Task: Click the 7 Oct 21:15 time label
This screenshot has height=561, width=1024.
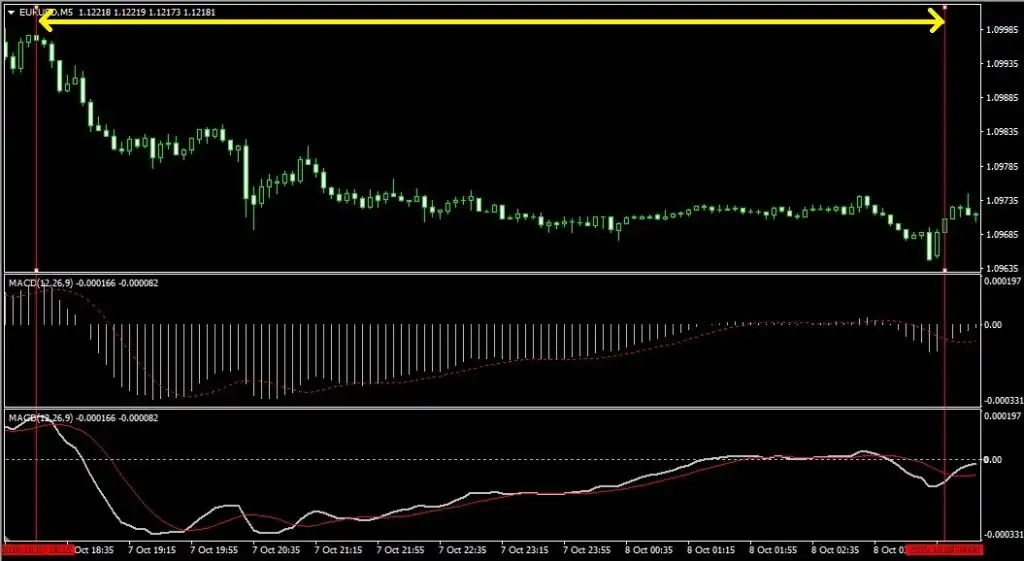Action: pyautogui.click(x=338, y=550)
